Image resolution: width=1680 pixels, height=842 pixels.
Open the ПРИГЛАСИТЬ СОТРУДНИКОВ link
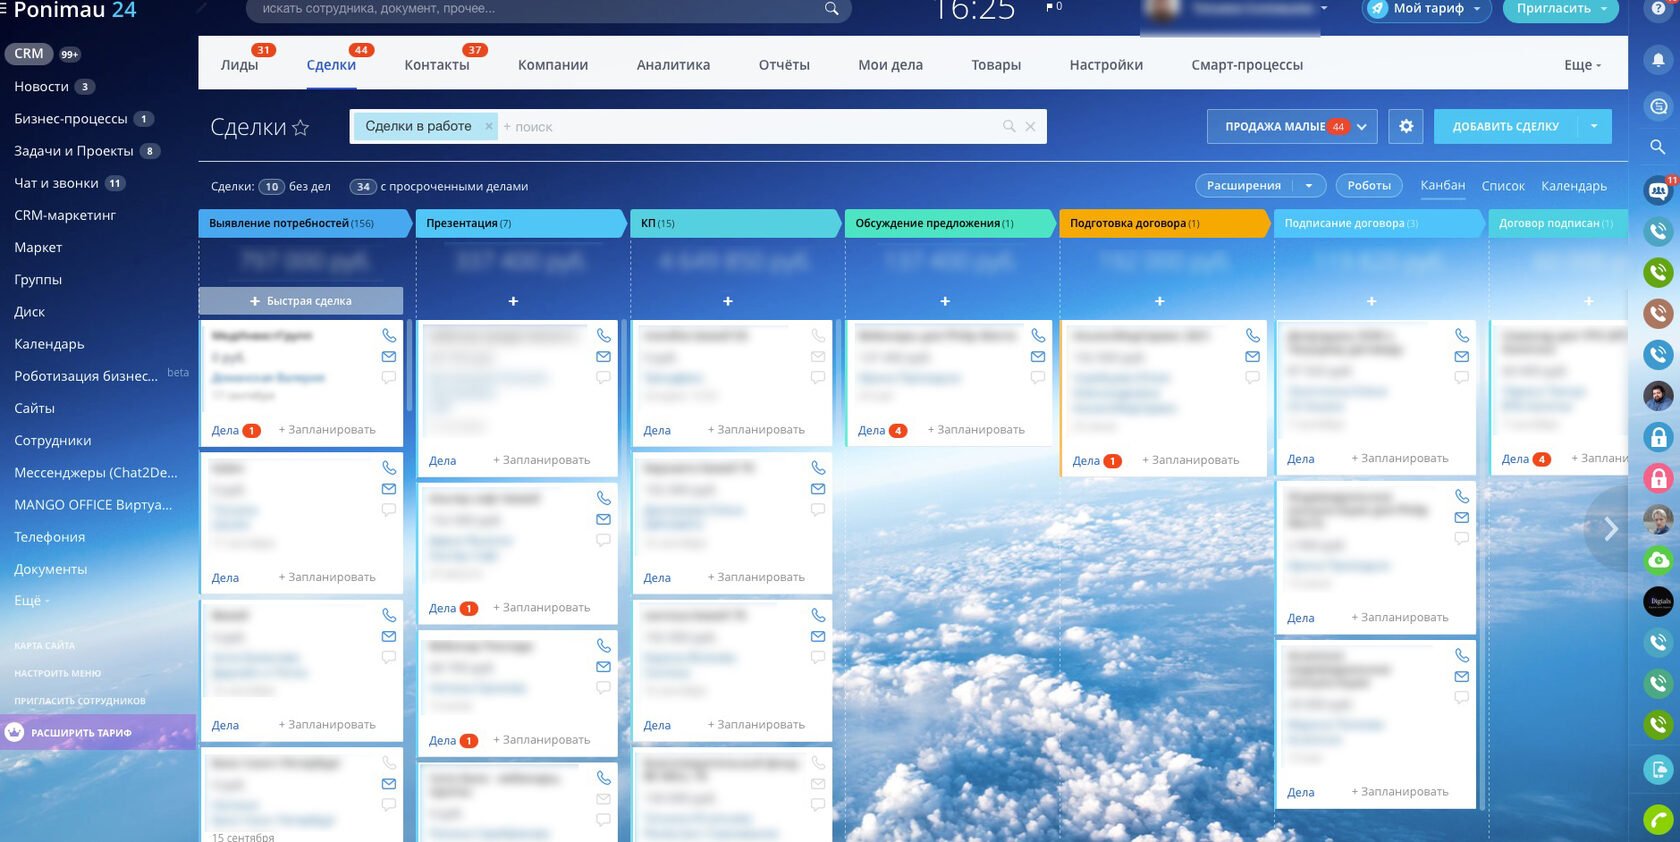point(80,701)
